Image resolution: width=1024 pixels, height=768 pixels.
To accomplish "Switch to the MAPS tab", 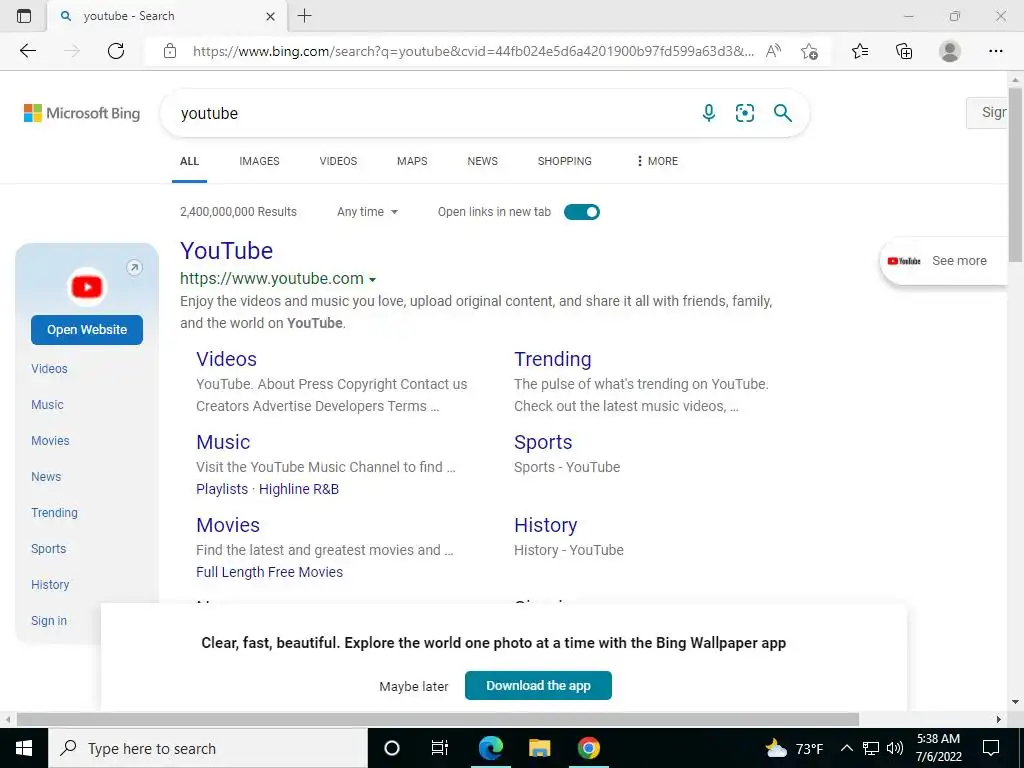I will (412, 161).
